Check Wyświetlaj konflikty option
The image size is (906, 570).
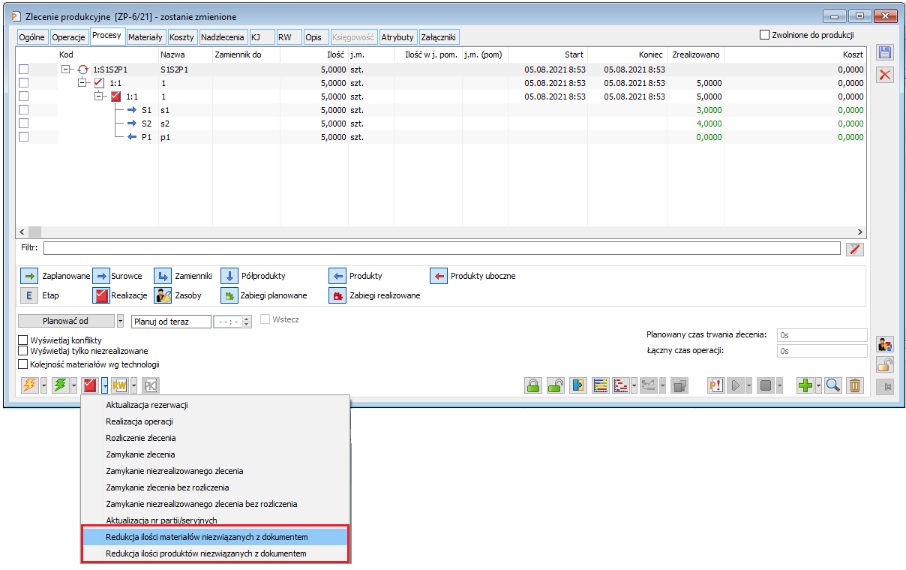point(24,340)
